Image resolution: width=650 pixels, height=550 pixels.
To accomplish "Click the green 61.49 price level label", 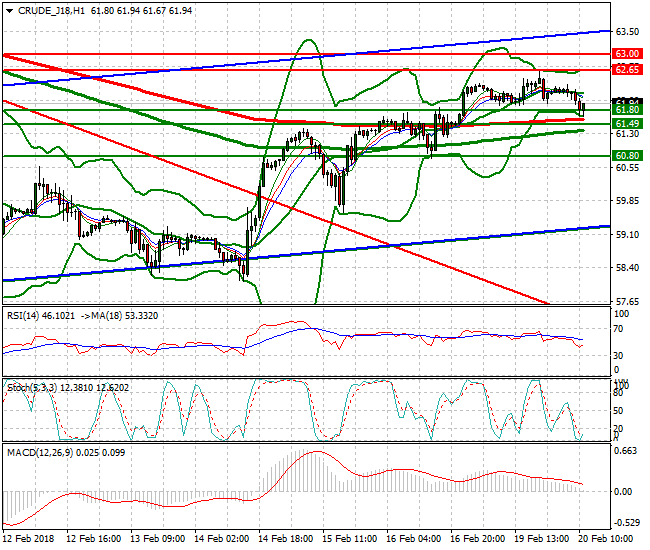I will tap(627, 124).
